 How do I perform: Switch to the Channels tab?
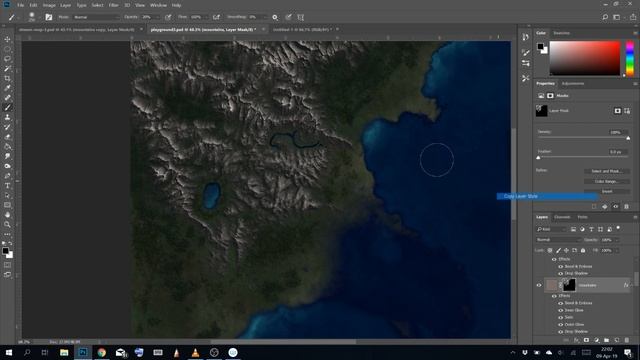coord(562,217)
